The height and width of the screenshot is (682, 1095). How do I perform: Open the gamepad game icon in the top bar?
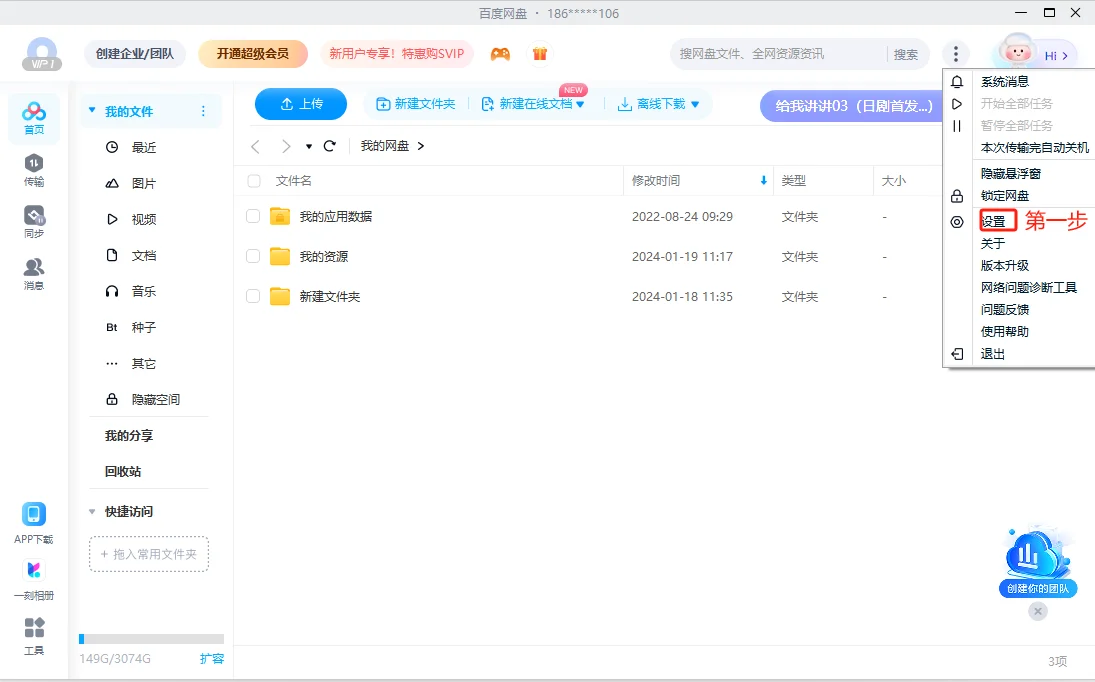pos(499,53)
